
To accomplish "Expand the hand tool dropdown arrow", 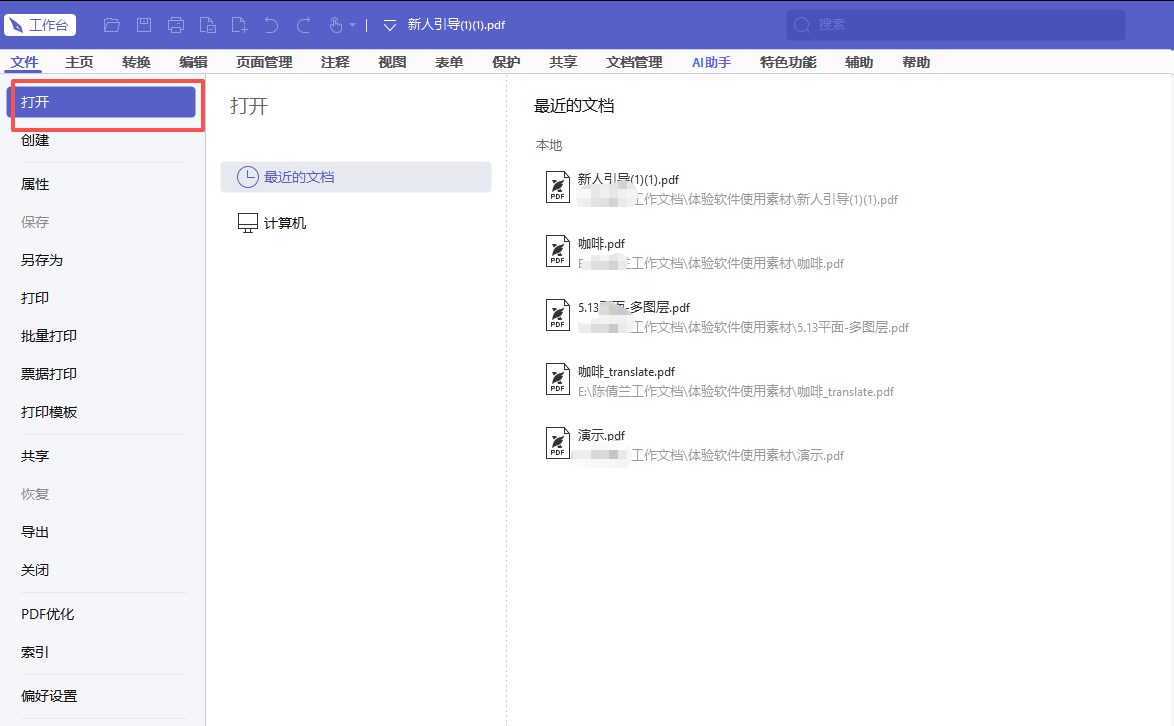I will (x=353, y=25).
